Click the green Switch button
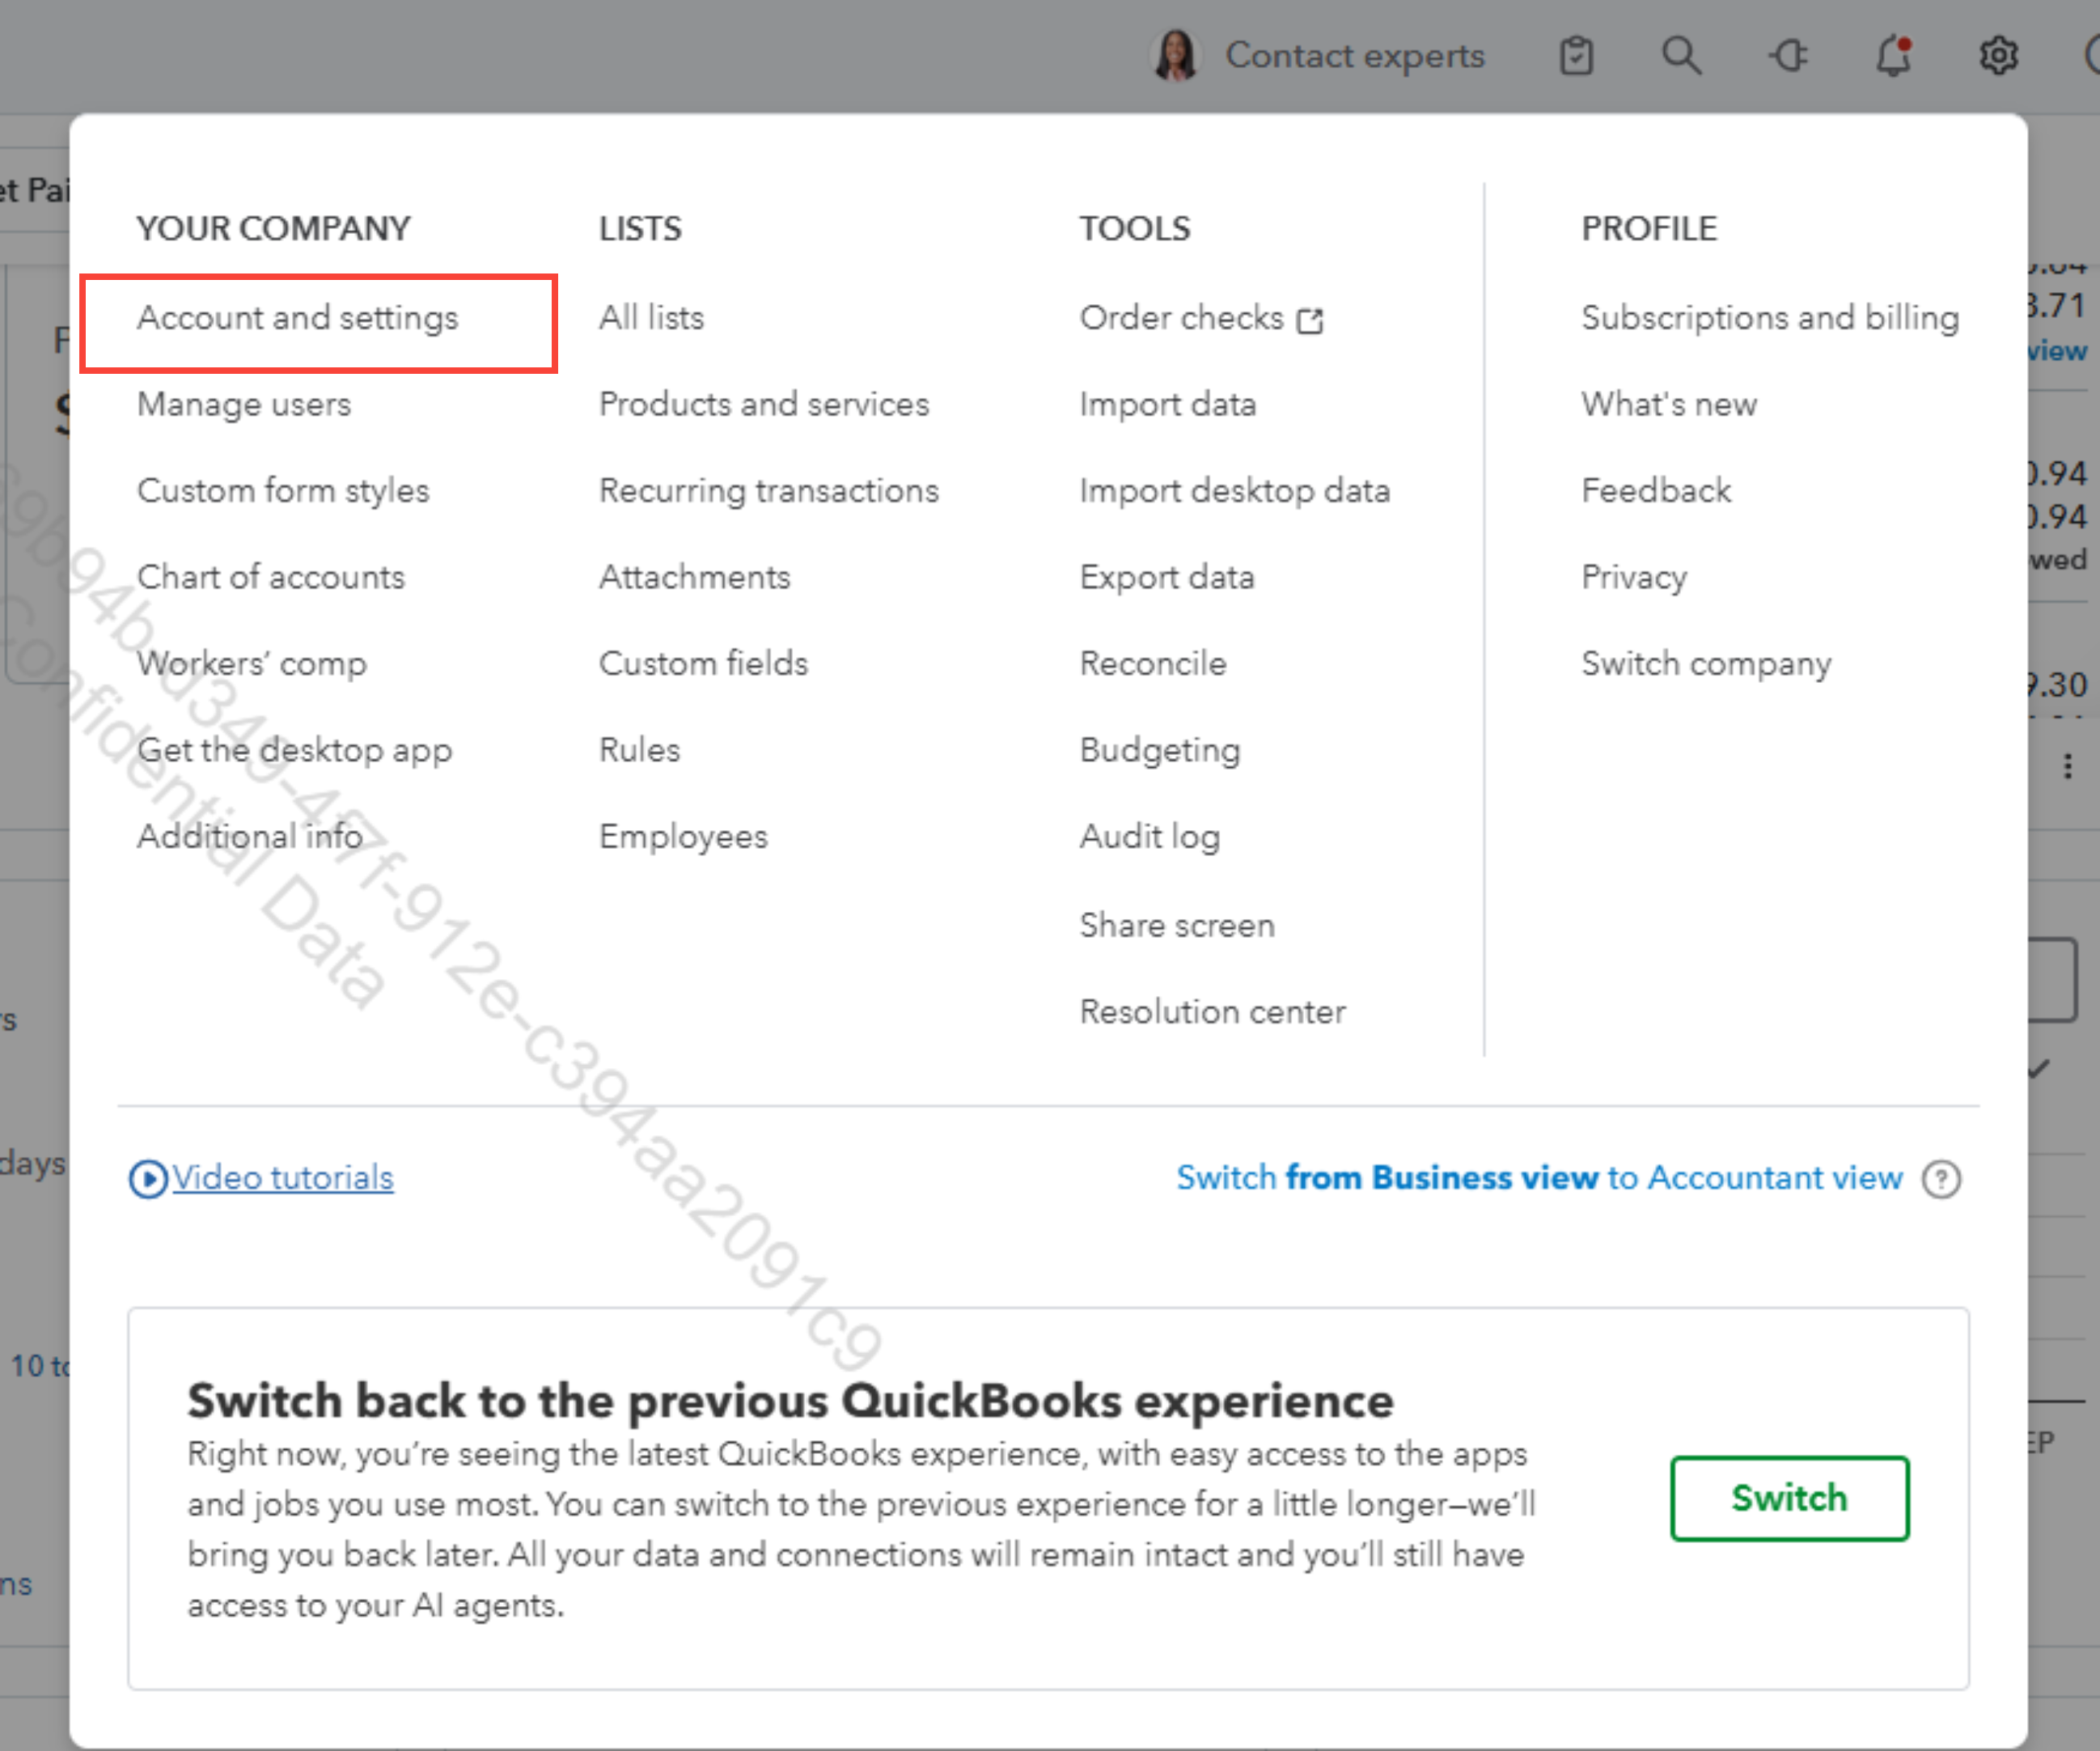The image size is (2100, 1751). tap(1789, 1498)
